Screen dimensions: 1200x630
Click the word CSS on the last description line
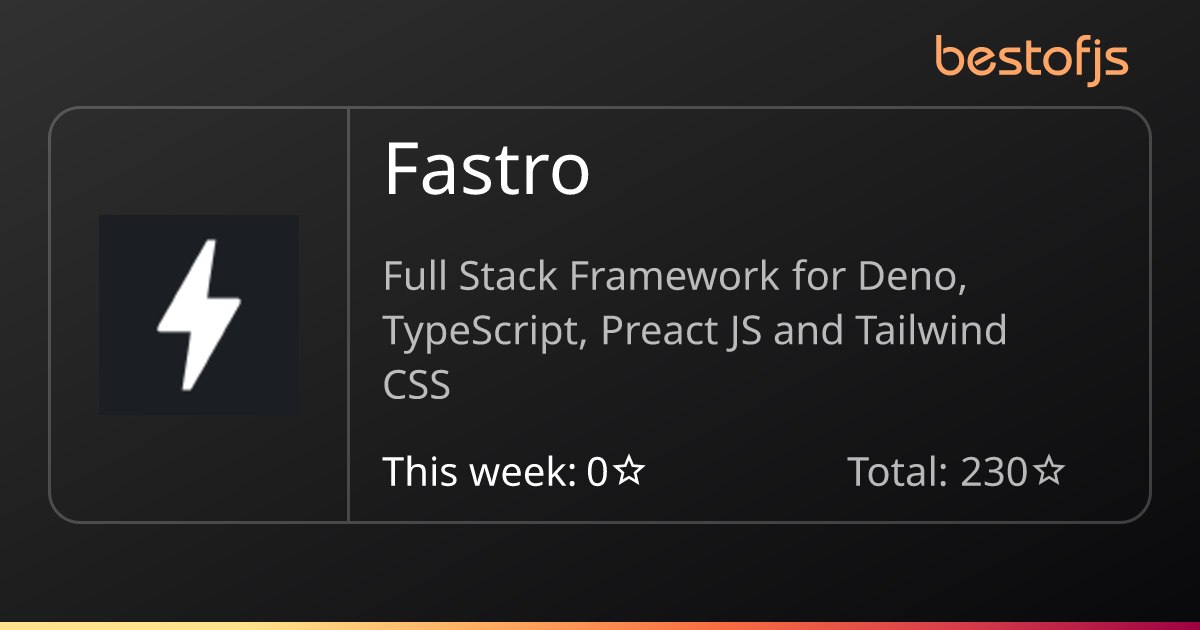(417, 385)
